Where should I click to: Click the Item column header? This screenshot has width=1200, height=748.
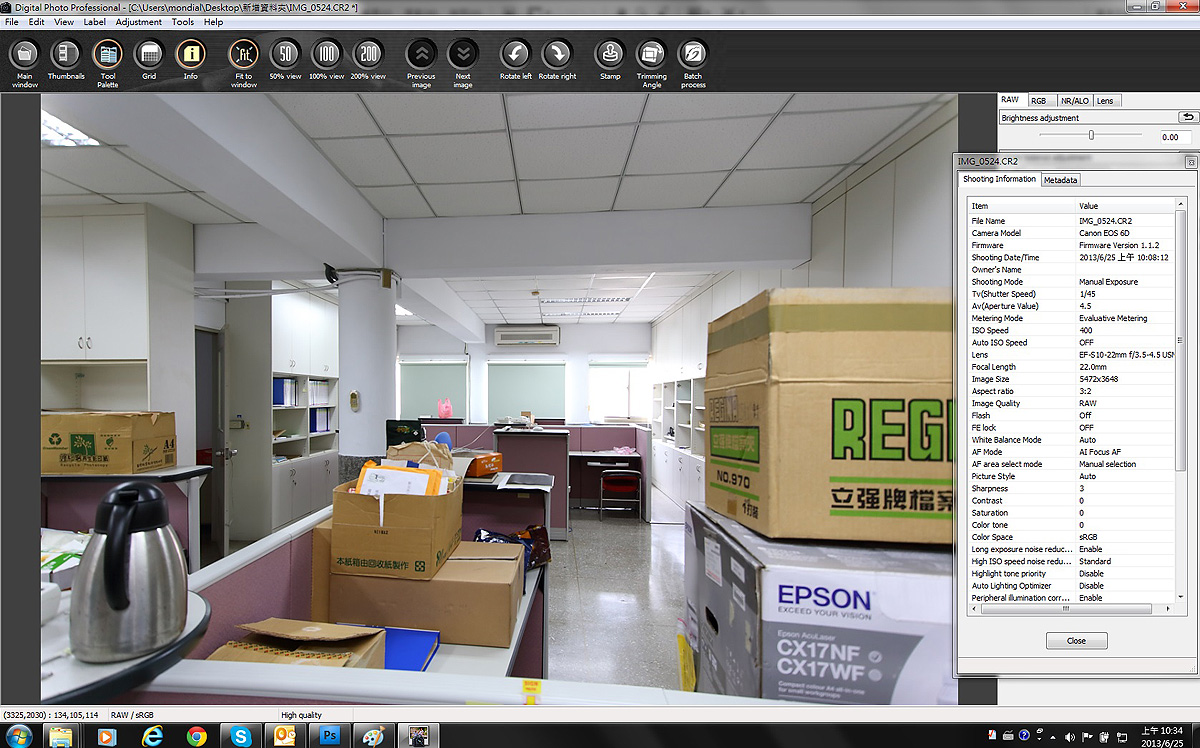(1021, 206)
